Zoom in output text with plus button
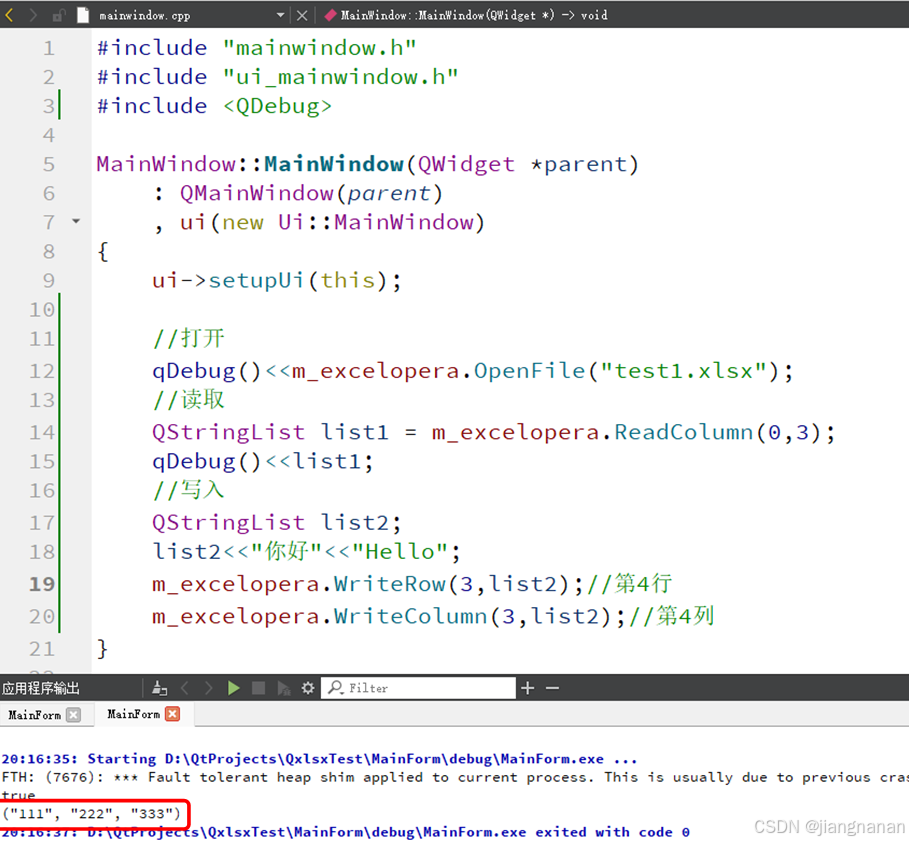This screenshot has width=909, height=842. (528, 688)
